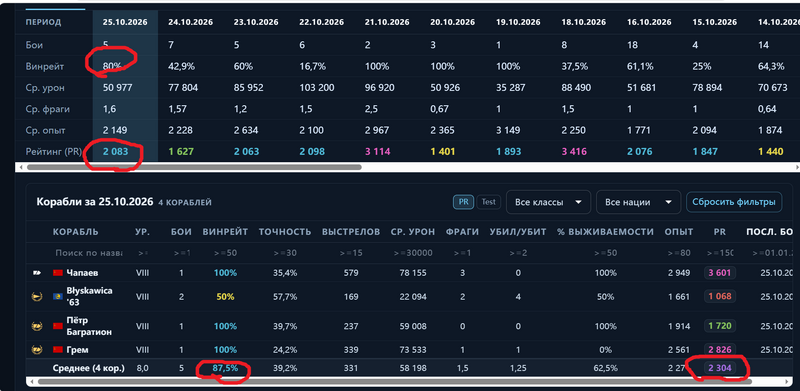The width and height of the screenshot is (800, 391).
Task: Click the 1 720 PR badge
Action: 719,326
